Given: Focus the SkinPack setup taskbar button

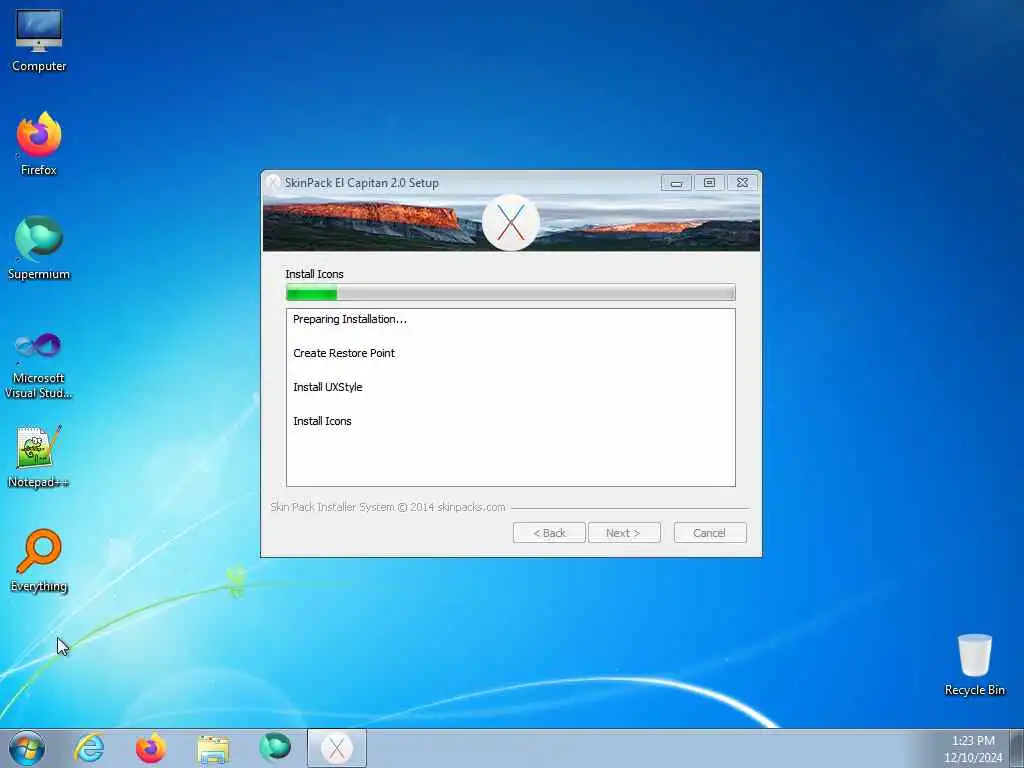Looking at the screenshot, I should (x=337, y=748).
